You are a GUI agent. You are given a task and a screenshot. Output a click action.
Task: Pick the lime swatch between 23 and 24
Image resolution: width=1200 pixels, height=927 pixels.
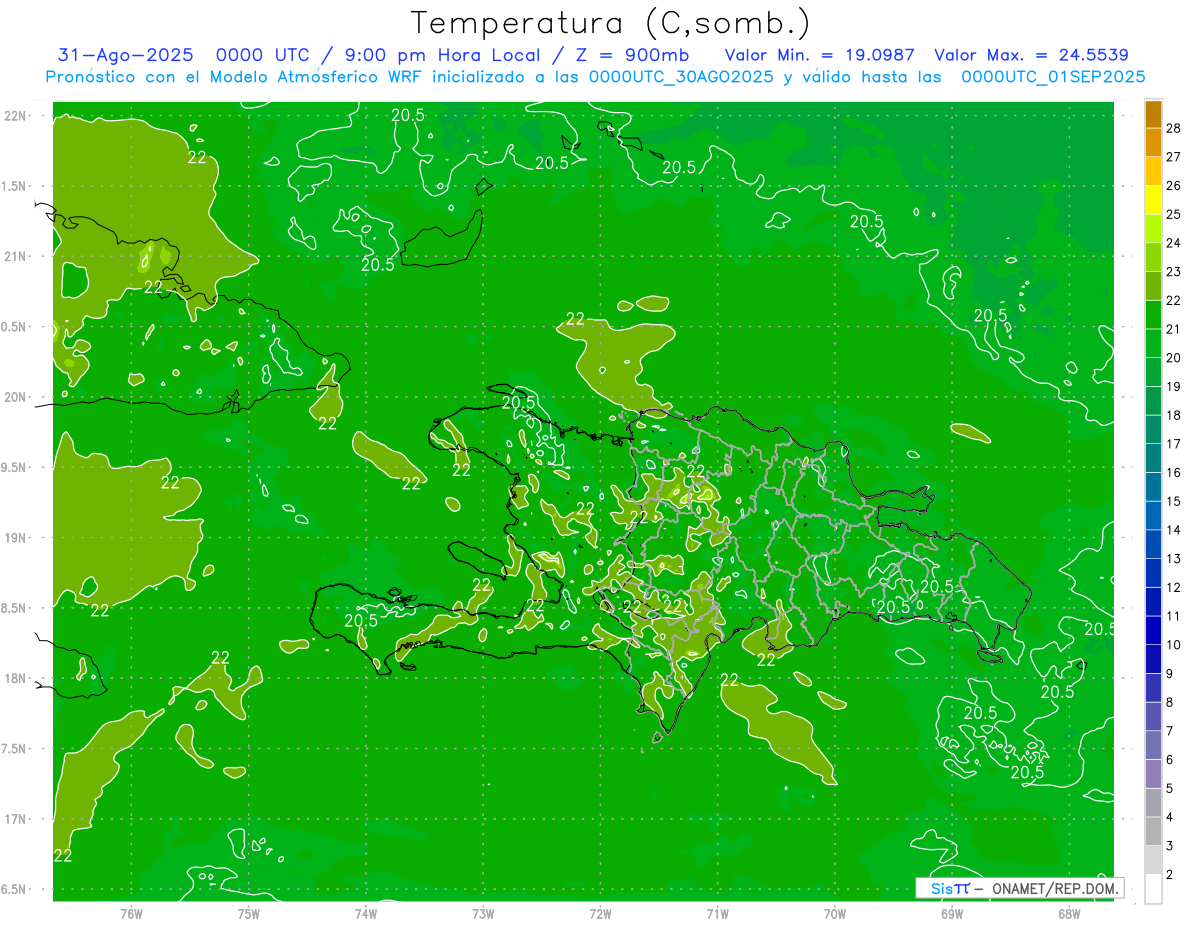point(1153,257)
